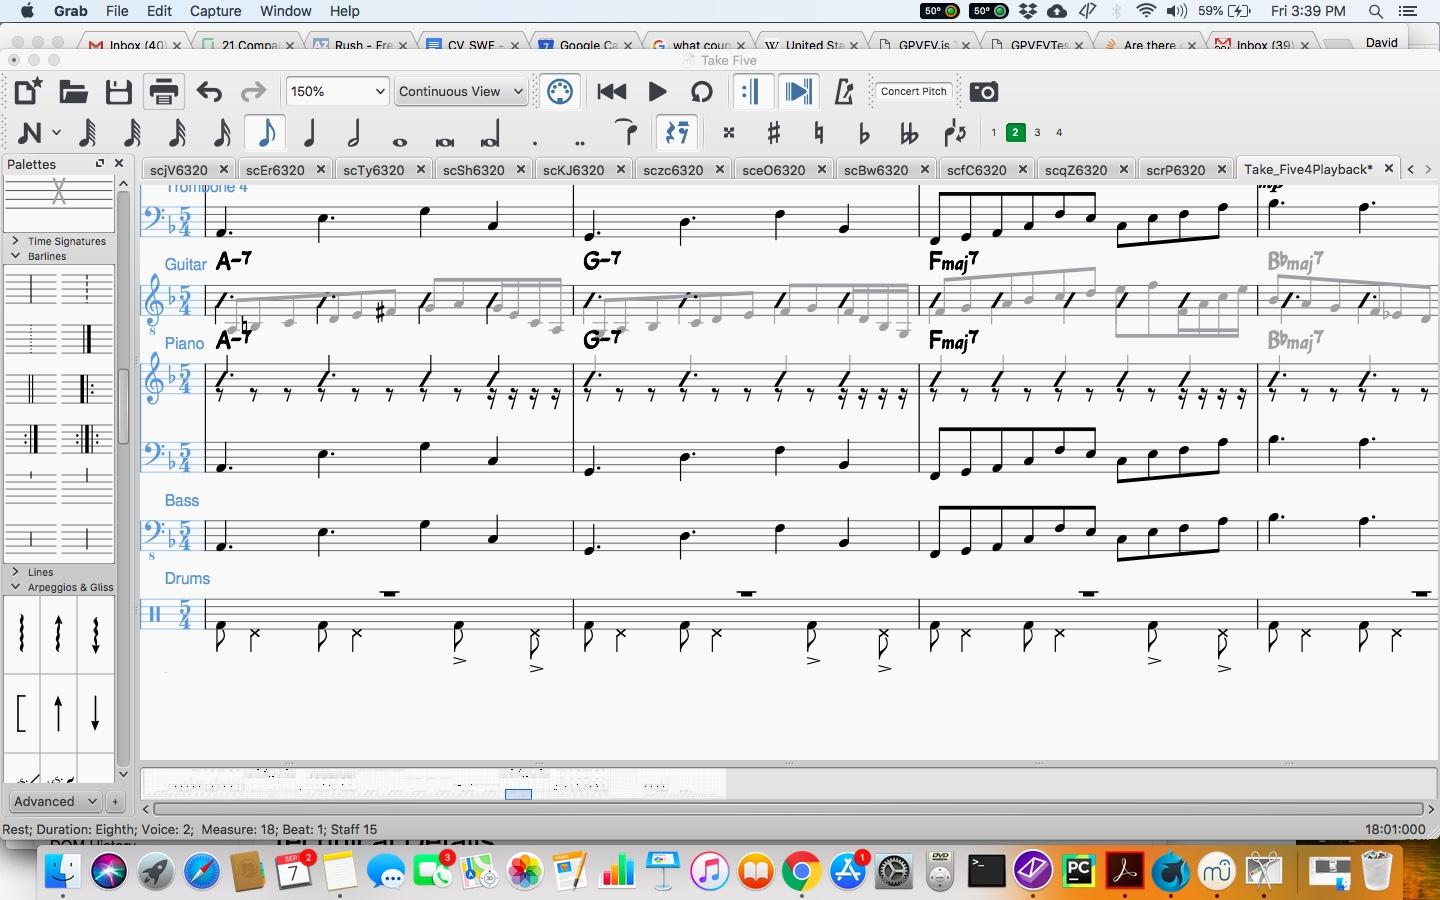Viewport: 1440px width, 900px height.
Task: Apply natural accidental
Action: click(x=819, y=133)
